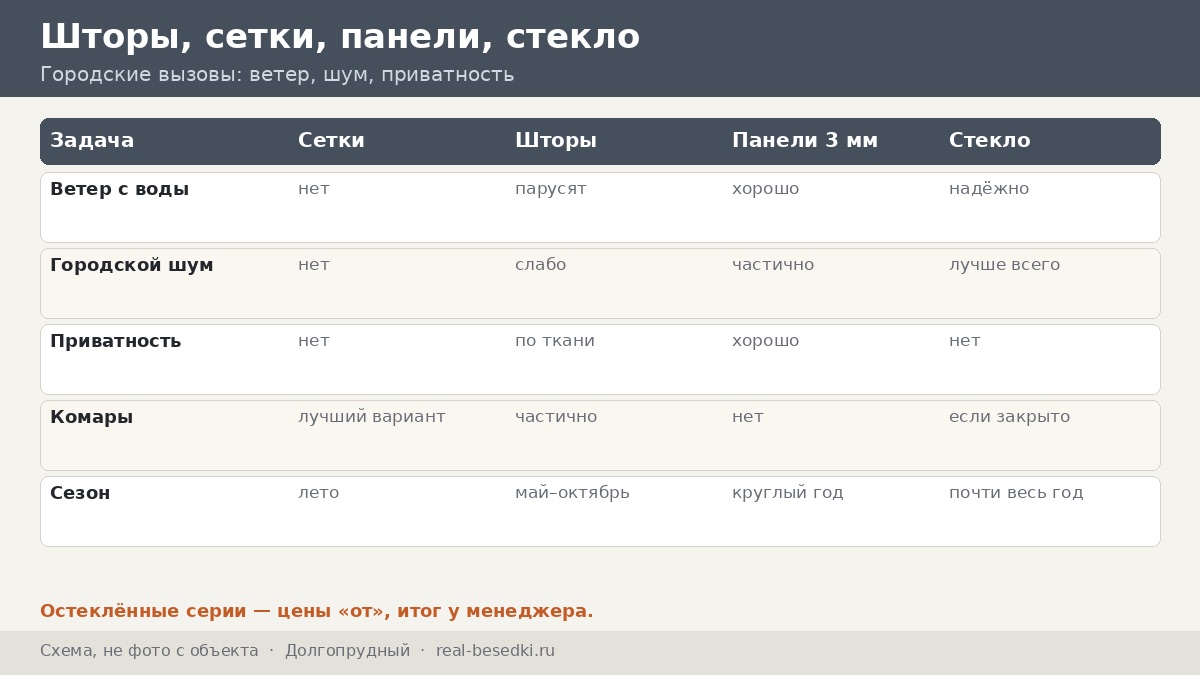This screenshot has height=675, width=1200.
Task: Click the "круглый год" cell
Action: point(788,493)
